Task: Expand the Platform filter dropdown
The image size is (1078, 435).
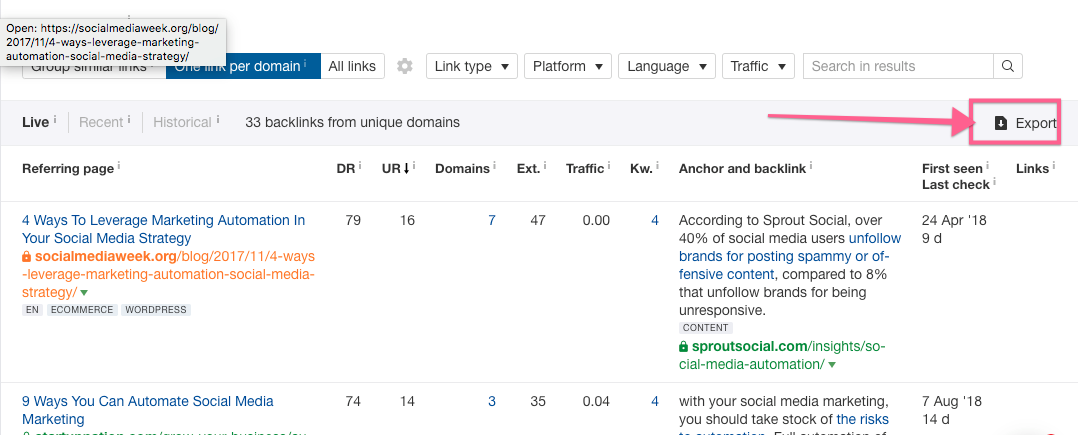Action: pyautogui.click(x=567, y=66)
